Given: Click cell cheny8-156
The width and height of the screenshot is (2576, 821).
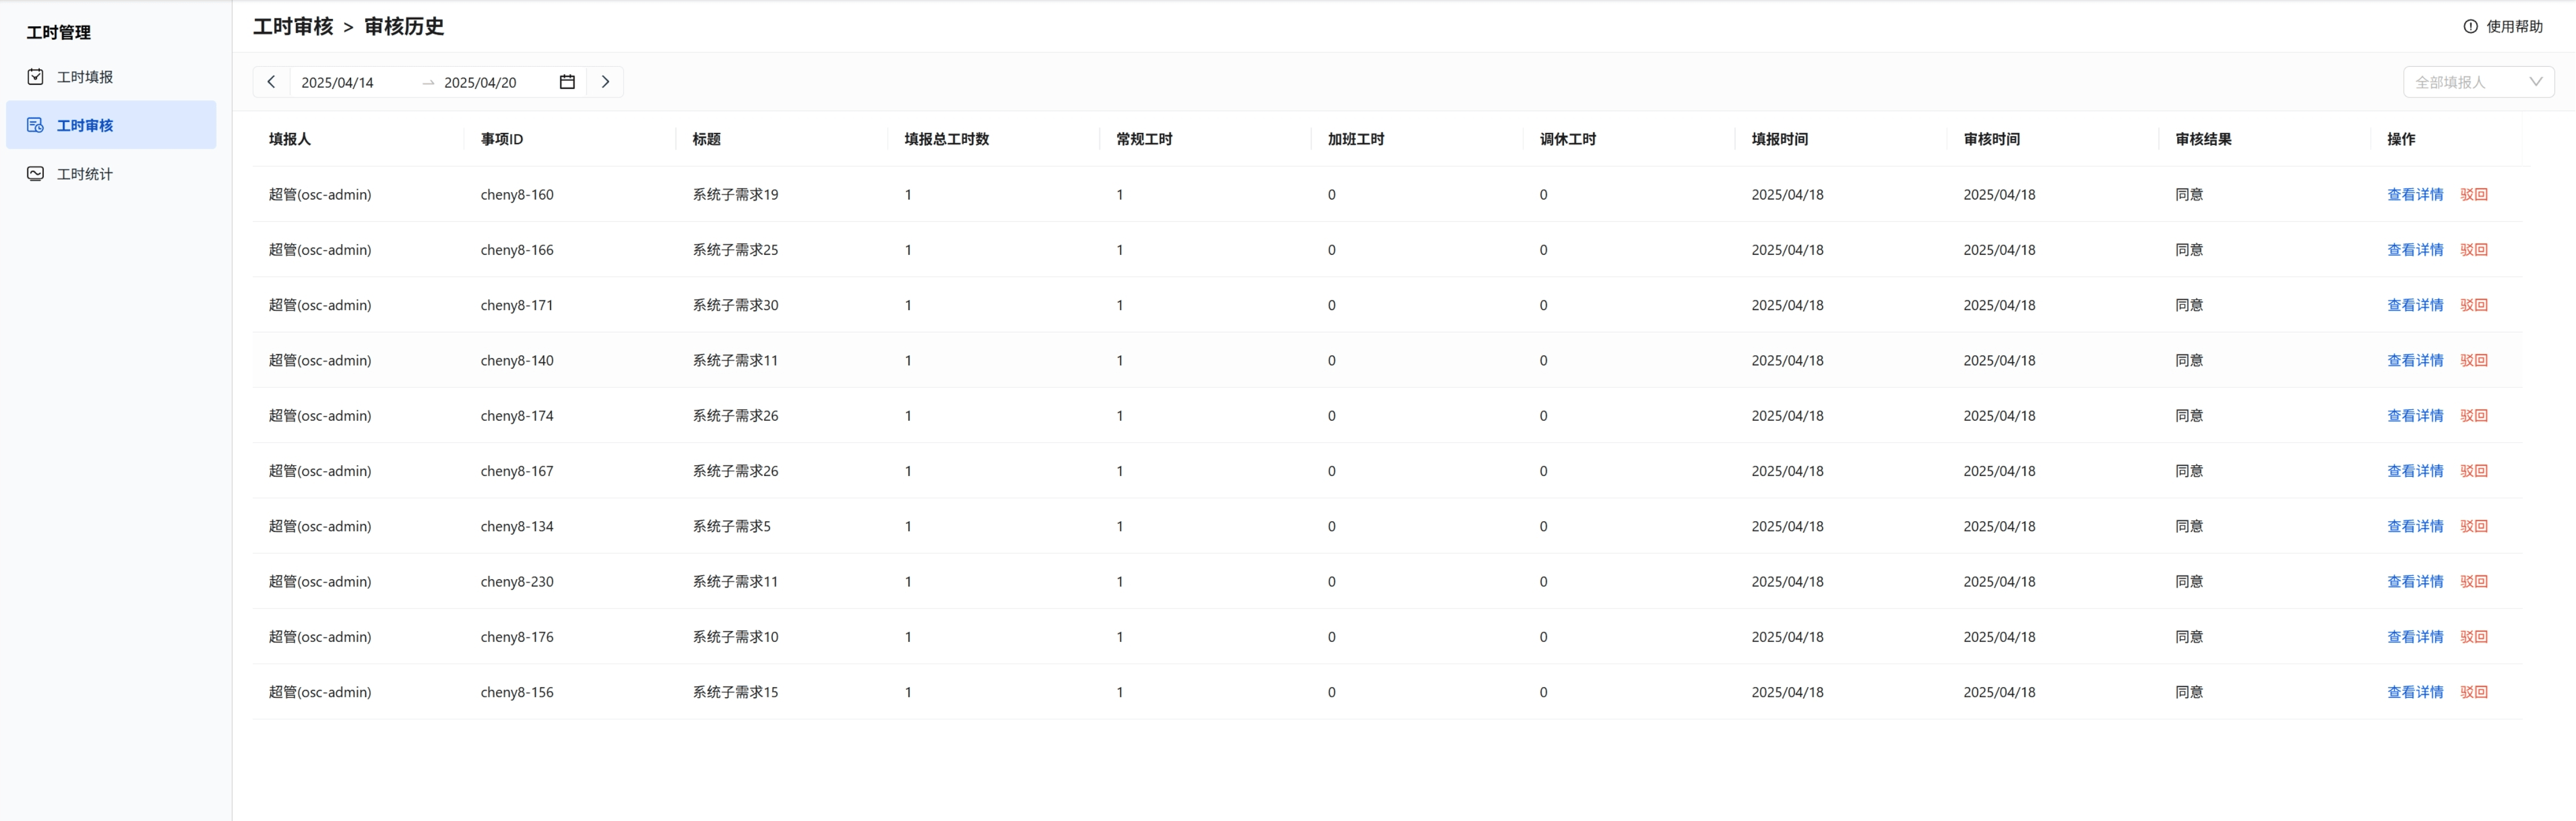Looking at the screenshot, I should click(517, 692).
